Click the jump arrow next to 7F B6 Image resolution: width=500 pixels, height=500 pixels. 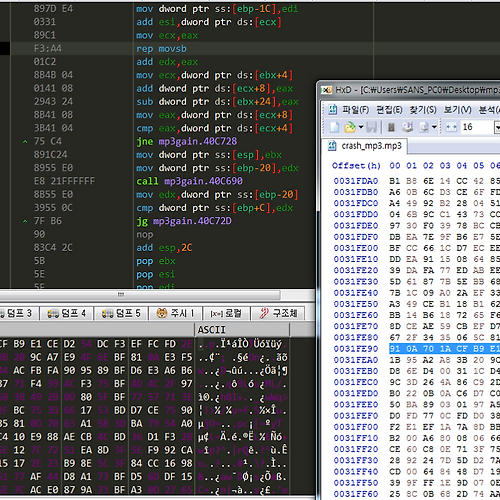click(x=25, y=221)
